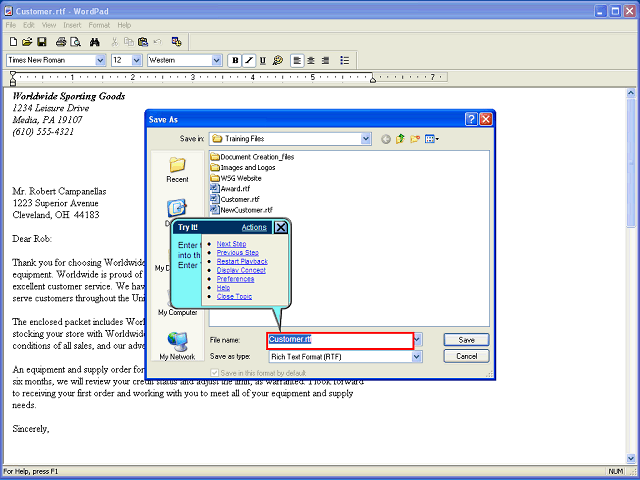Click the Previous Step link
Viewport: 640px width, 480px height.
point(238,253)
